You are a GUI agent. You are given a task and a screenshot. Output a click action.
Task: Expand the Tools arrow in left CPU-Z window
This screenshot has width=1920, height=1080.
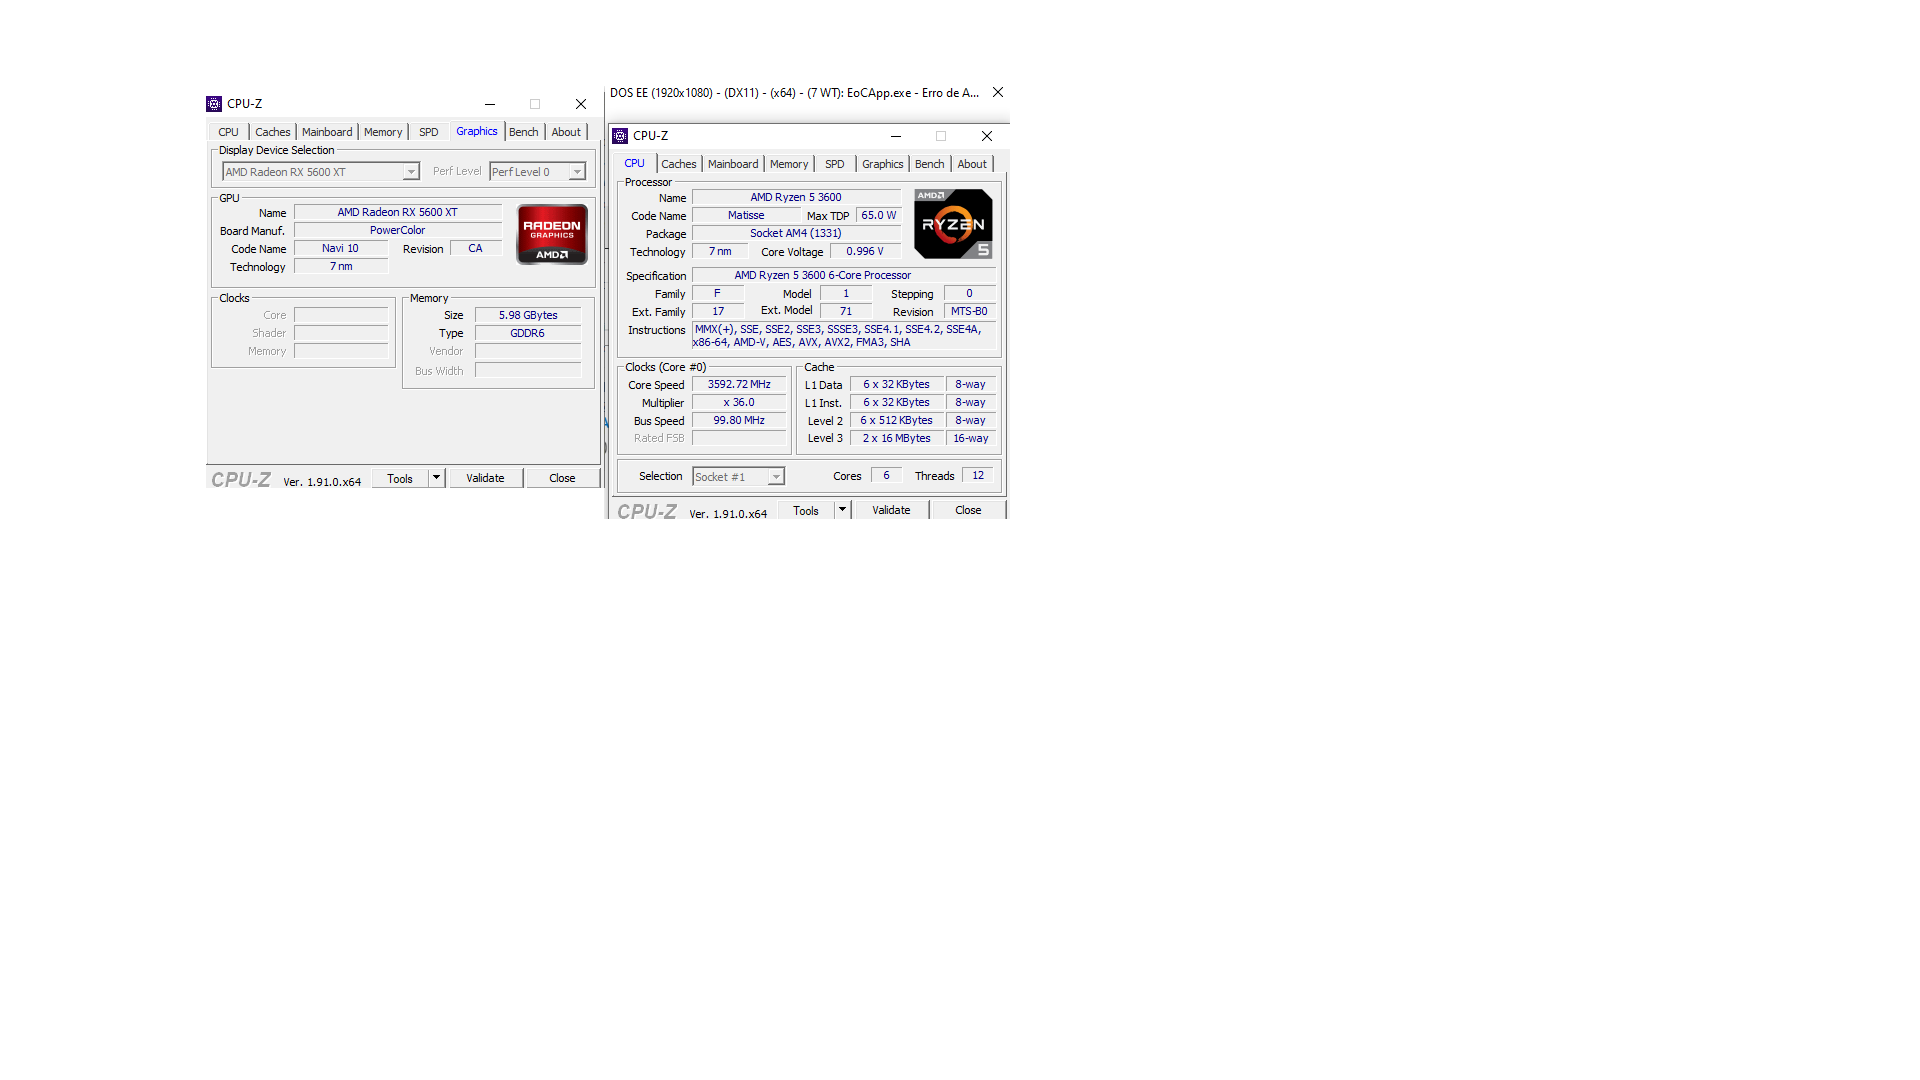(436, 478)
